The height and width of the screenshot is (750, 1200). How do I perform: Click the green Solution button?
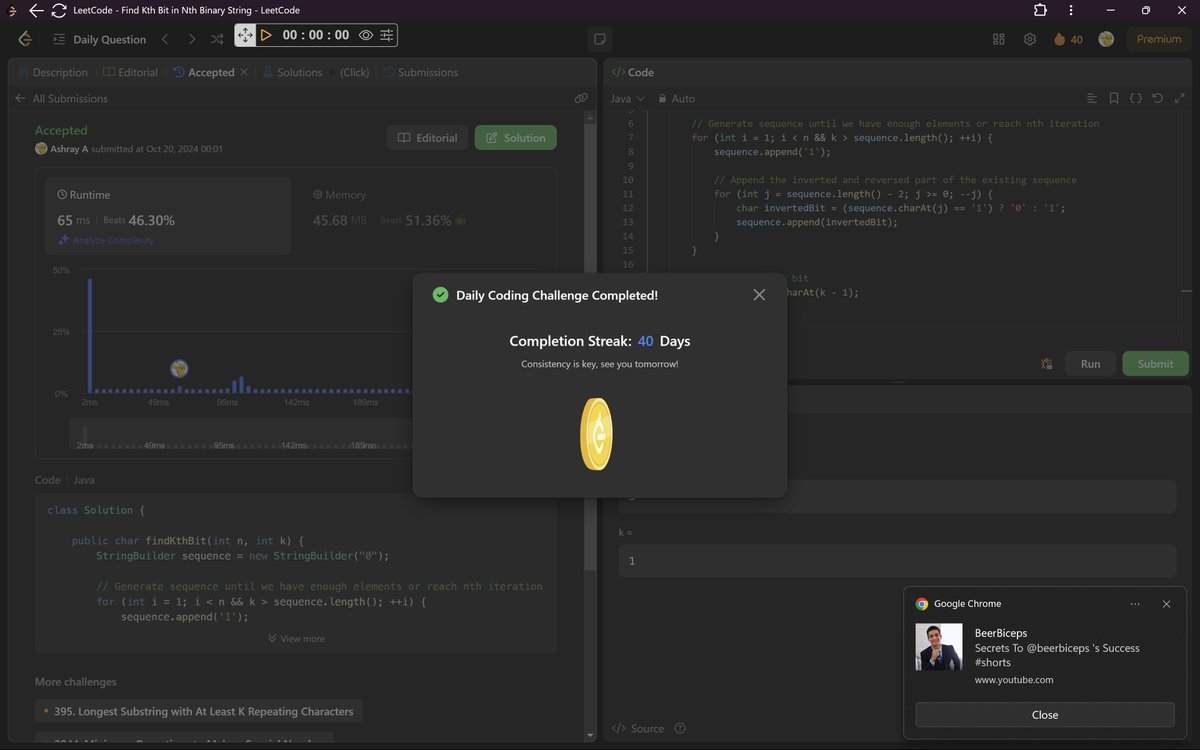click(x=516, y=138)
